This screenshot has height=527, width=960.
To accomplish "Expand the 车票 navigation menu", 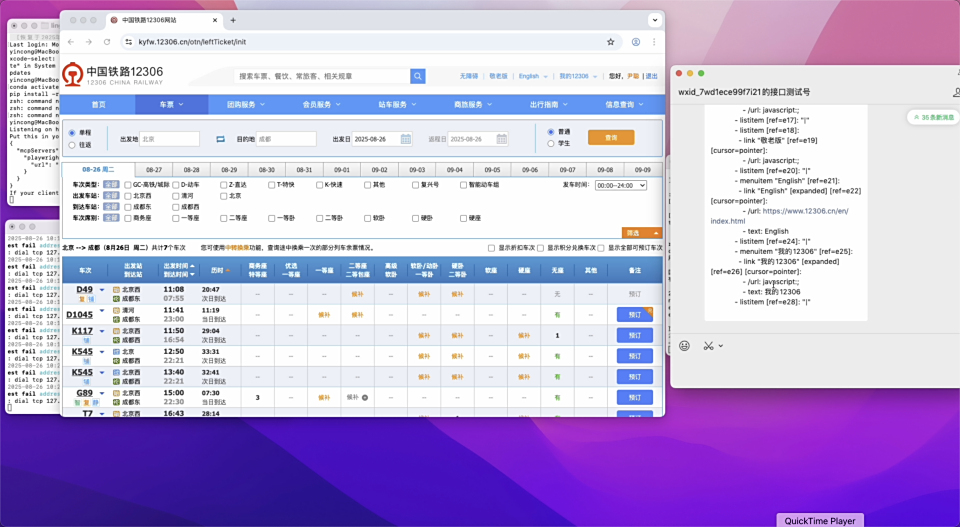I will [171, 105].
